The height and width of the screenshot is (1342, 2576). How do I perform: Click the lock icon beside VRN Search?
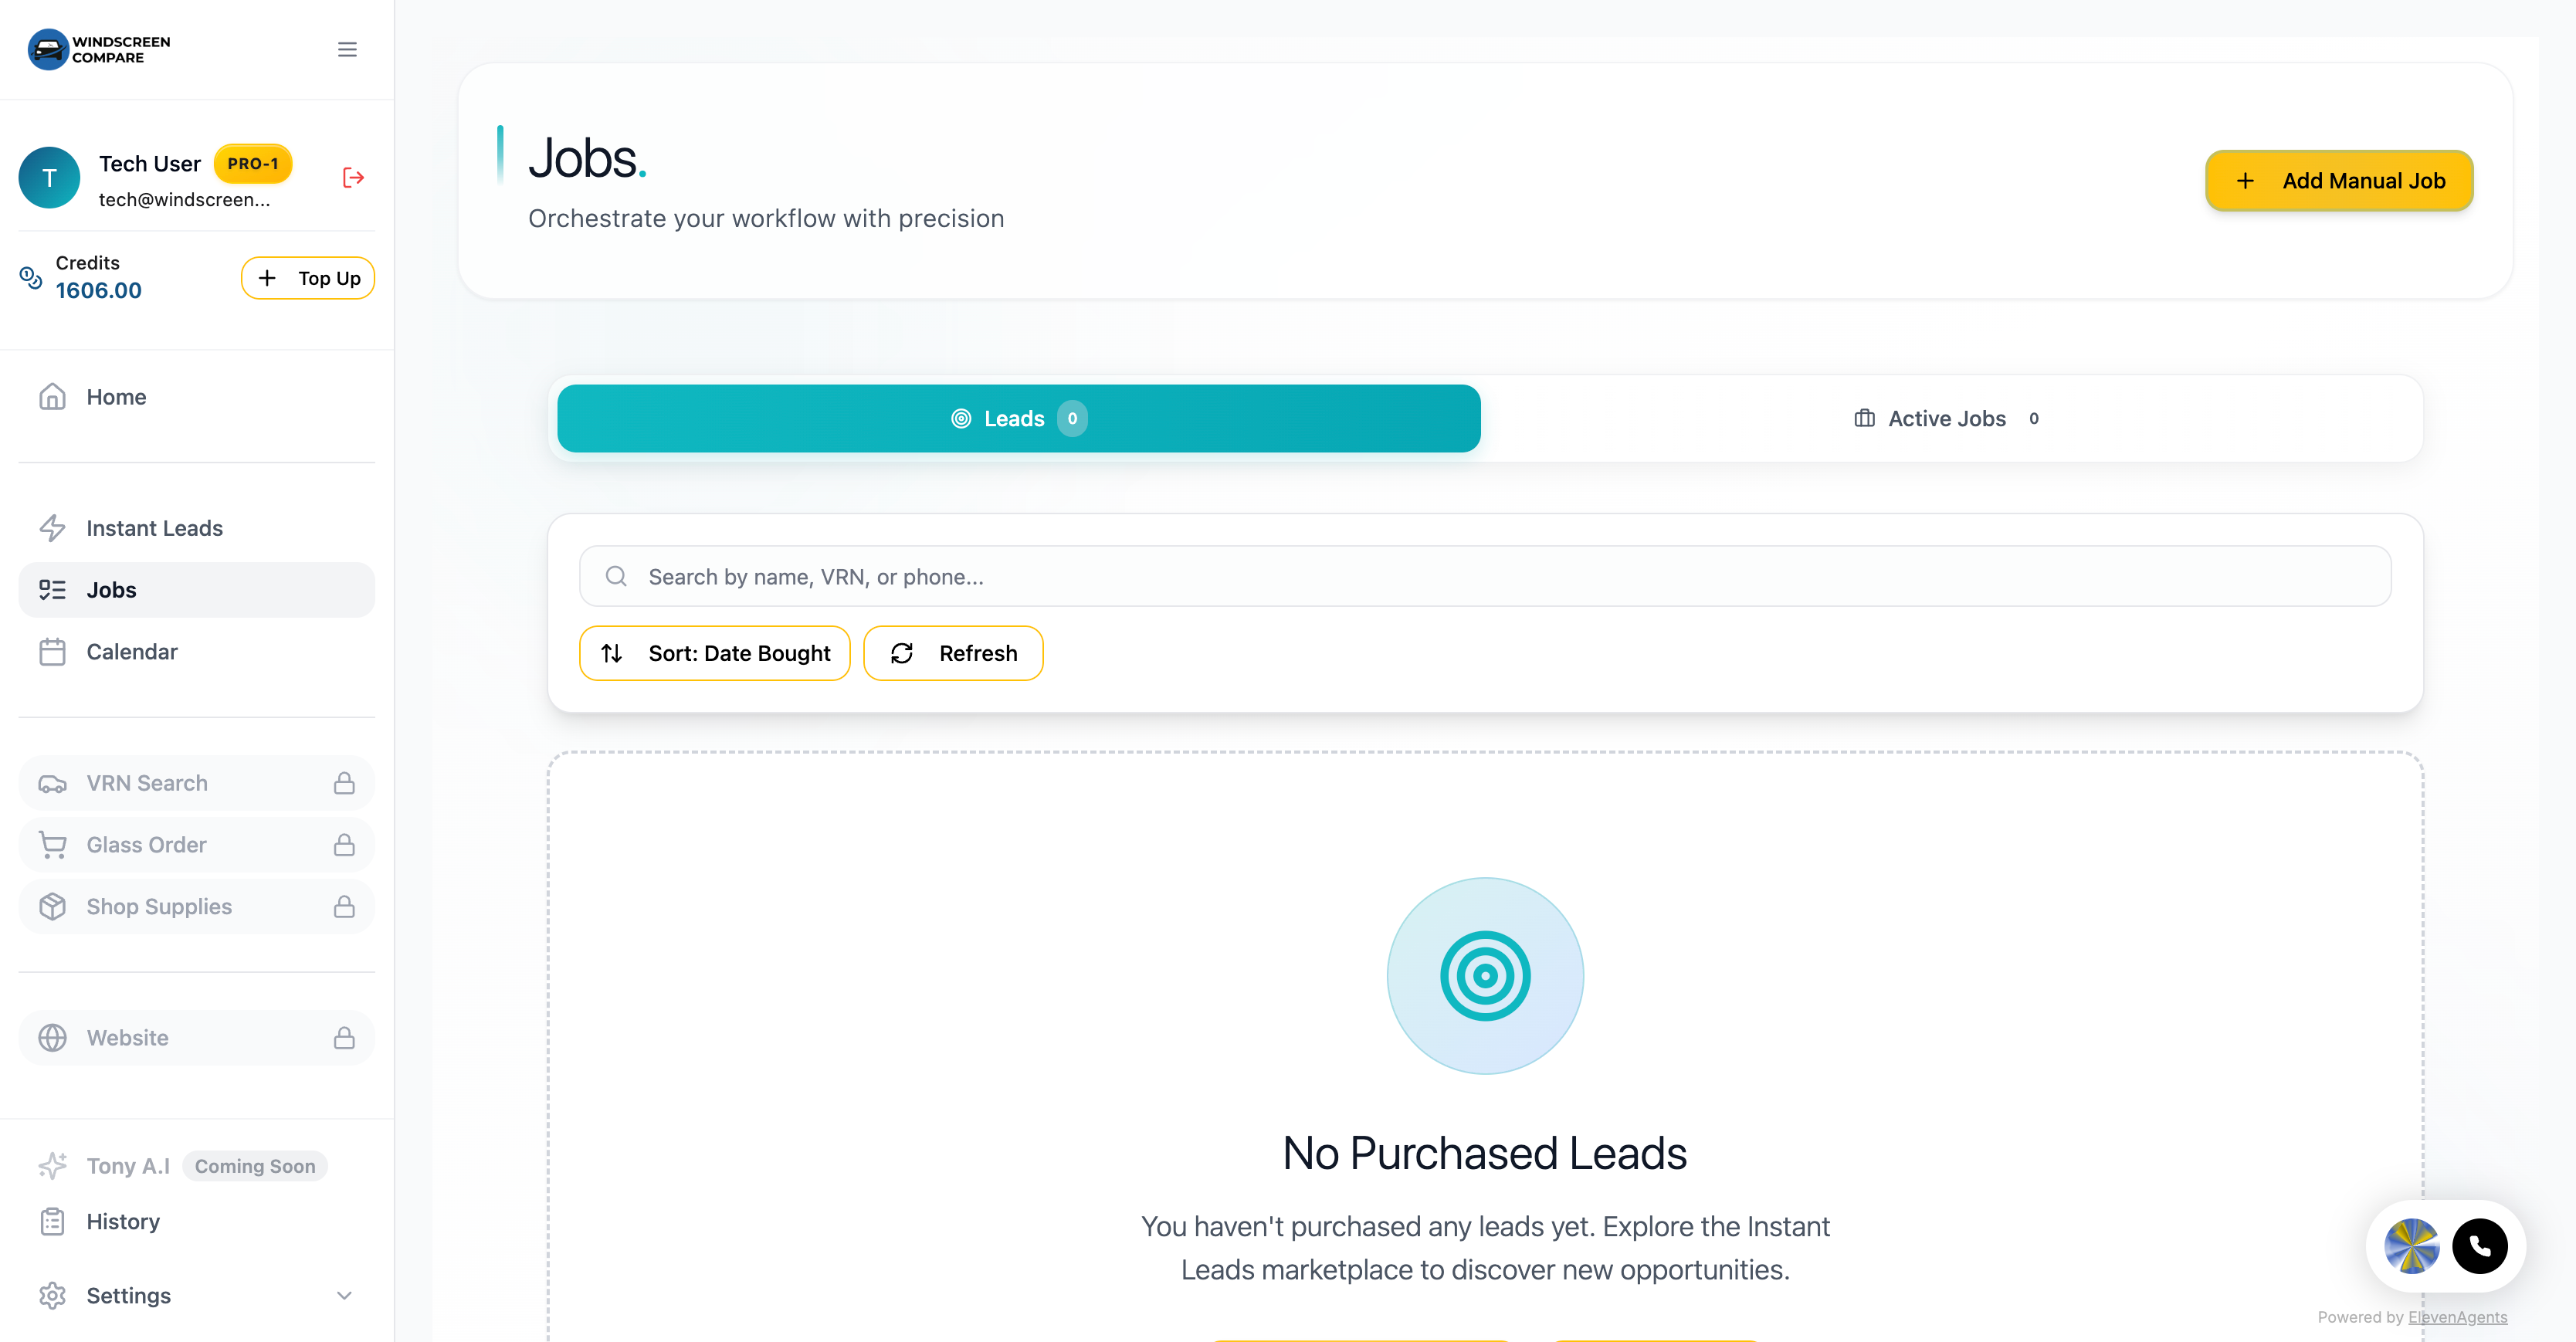tap(344, 783)
